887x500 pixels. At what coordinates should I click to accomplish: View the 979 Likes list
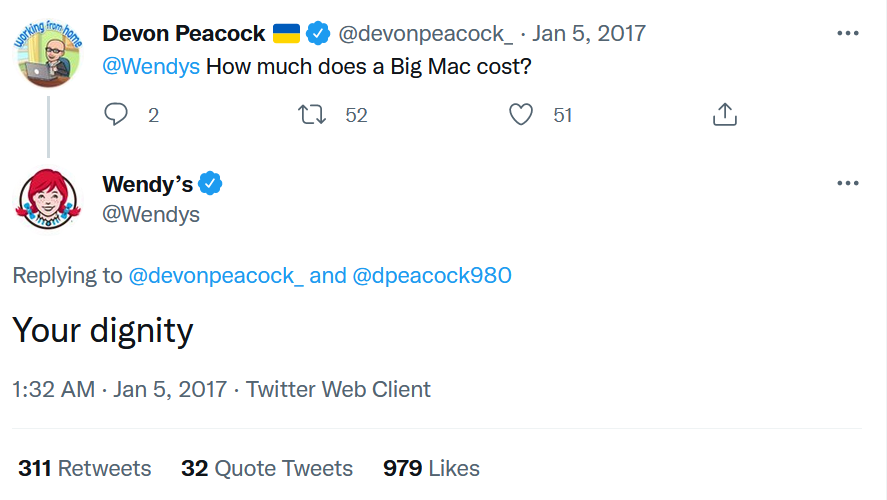(x=431, y=468)
